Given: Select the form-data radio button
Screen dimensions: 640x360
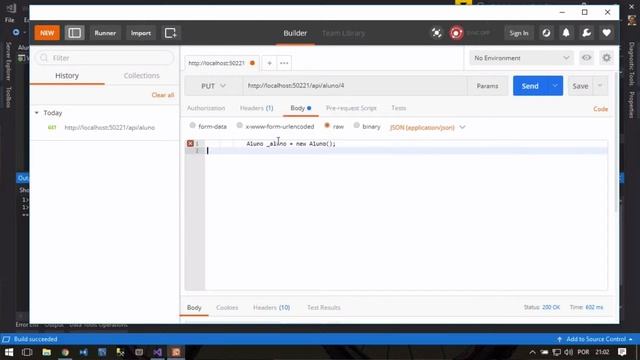Looking at the screenshot, I should click(192, 126).
